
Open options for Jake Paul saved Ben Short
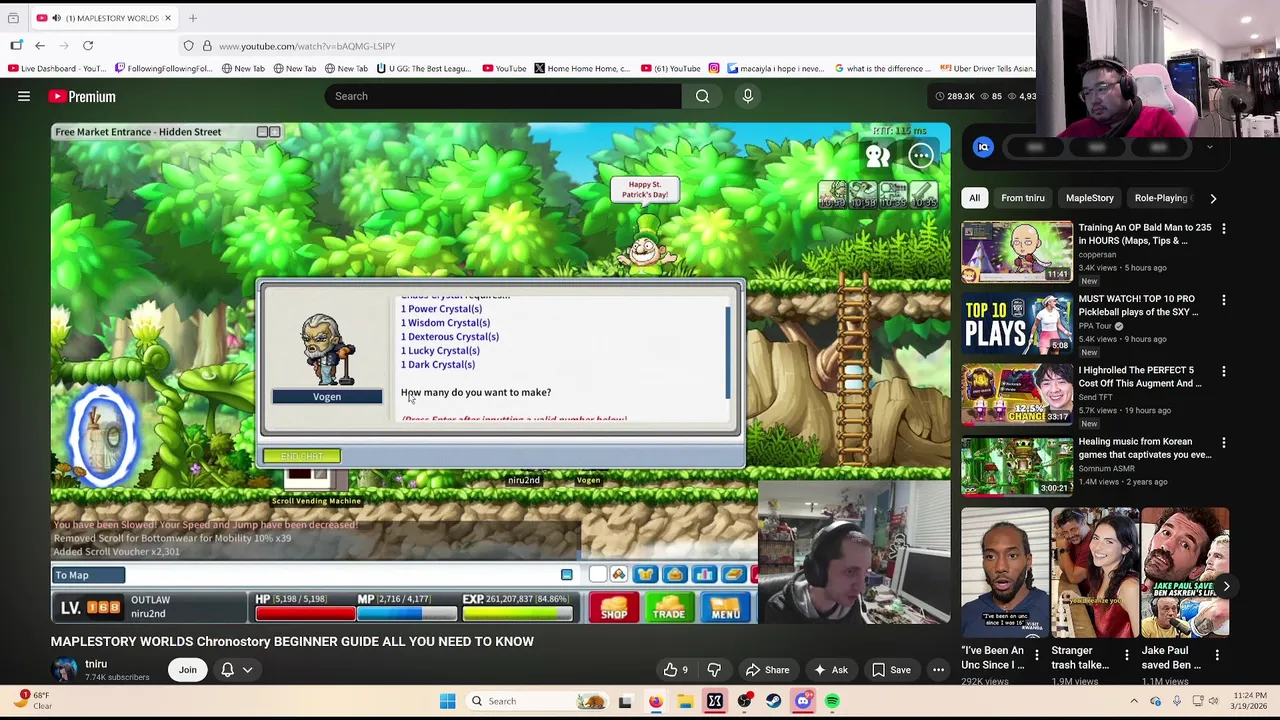1217,656
